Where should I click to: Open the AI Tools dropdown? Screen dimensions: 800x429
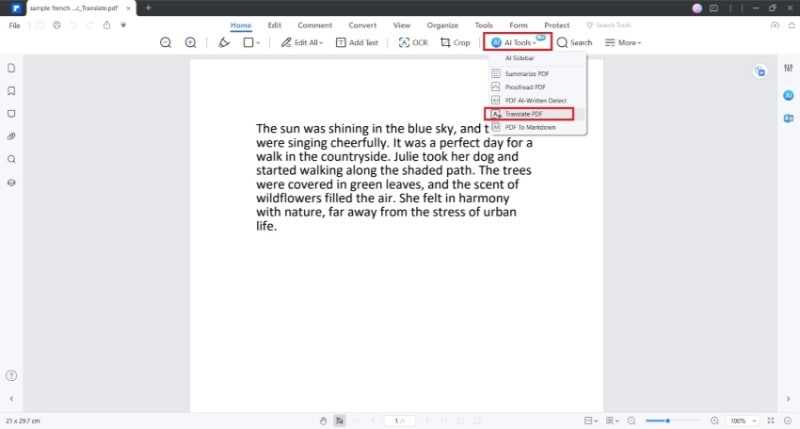517,42
